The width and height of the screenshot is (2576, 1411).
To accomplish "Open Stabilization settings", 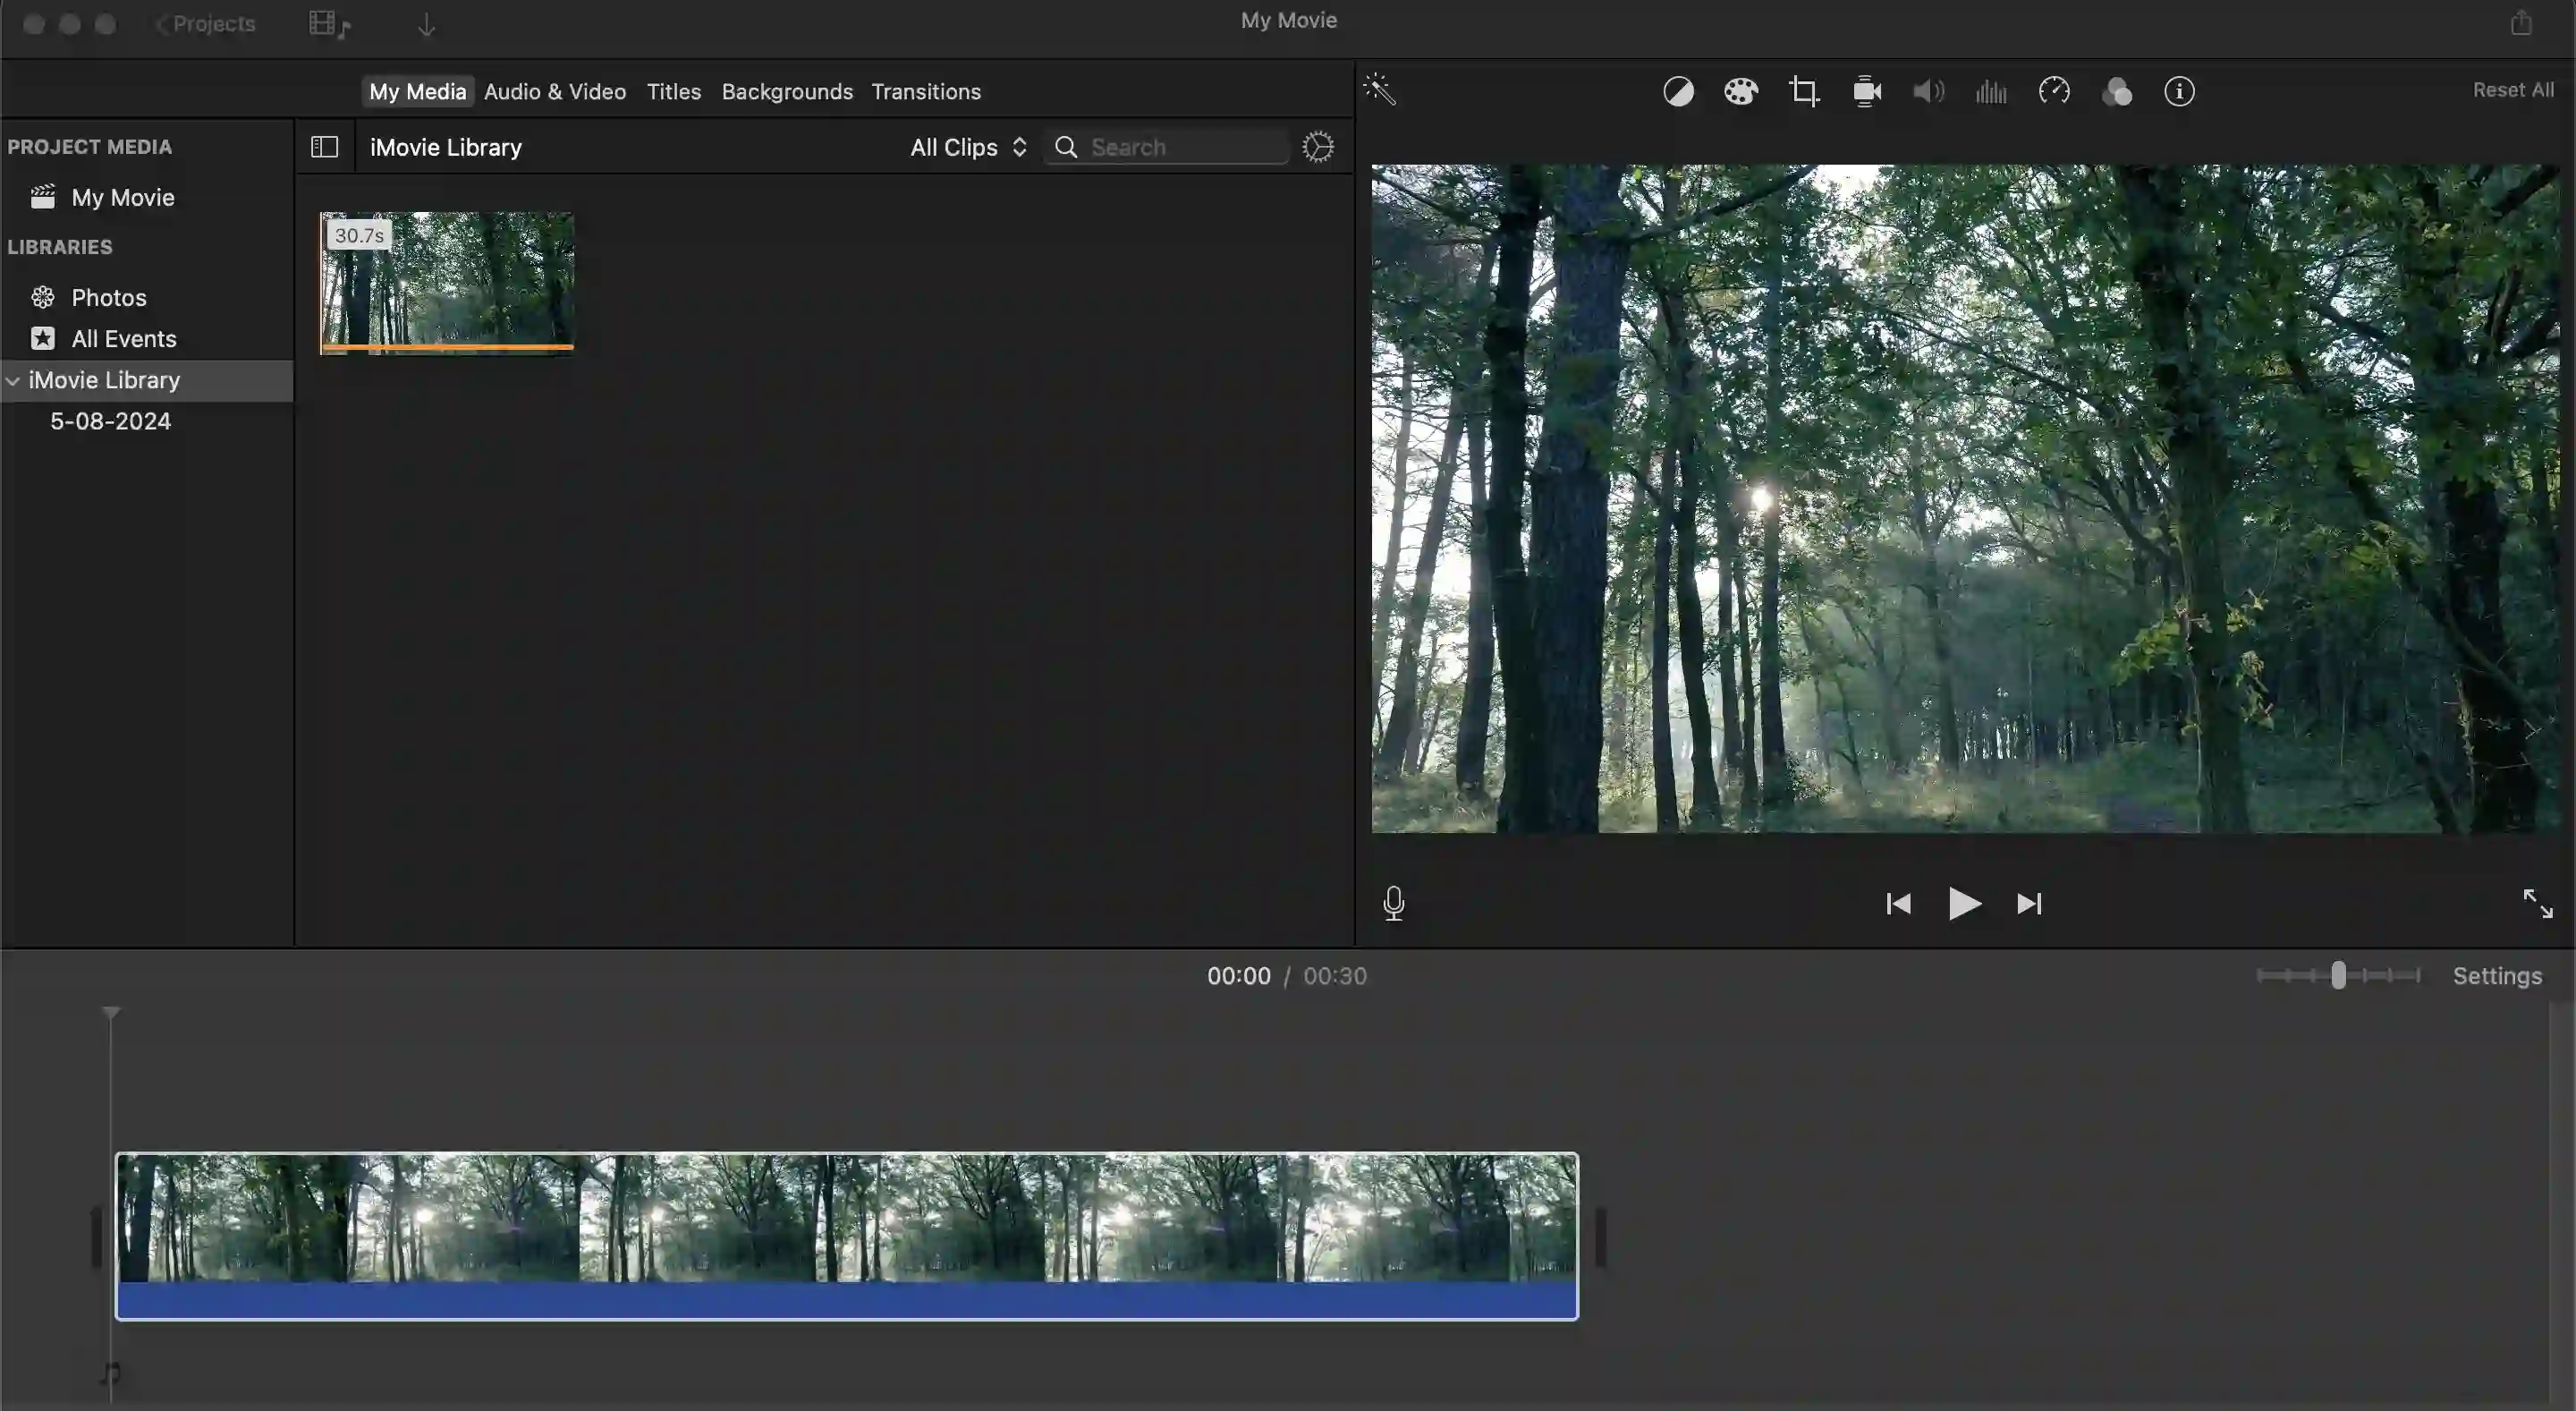I will [1866, 91].
